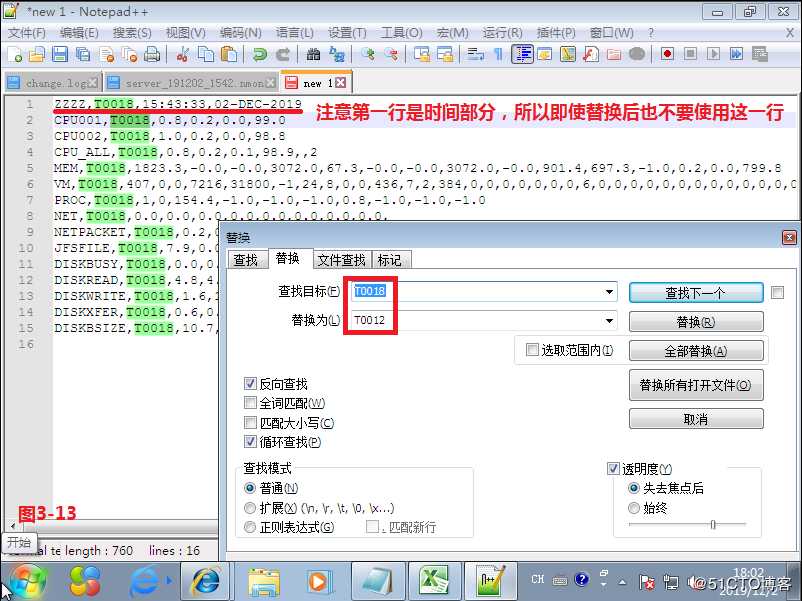Select the 普通 search mode radio button
Viewport: 802px width, 601px height.
[250, 488]
